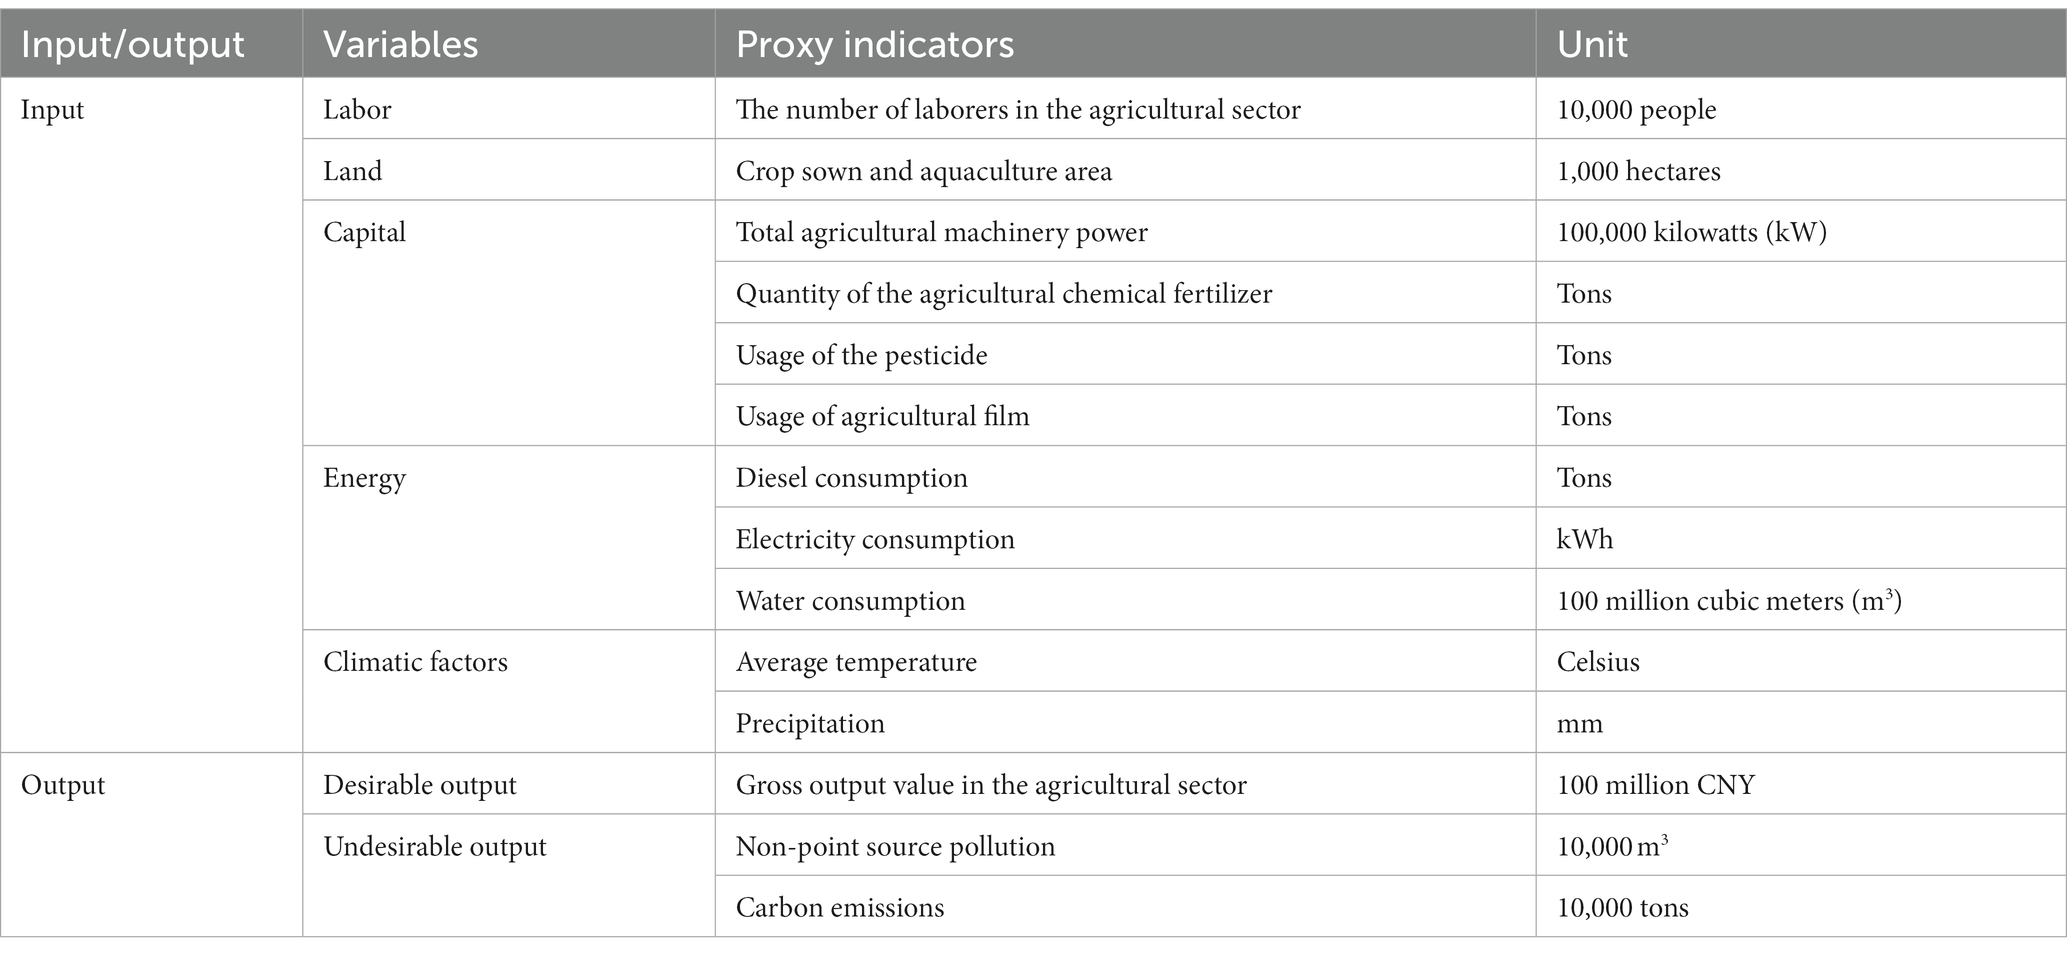
Task: Select the Desirable output cell
Action: tap(509, 784)
